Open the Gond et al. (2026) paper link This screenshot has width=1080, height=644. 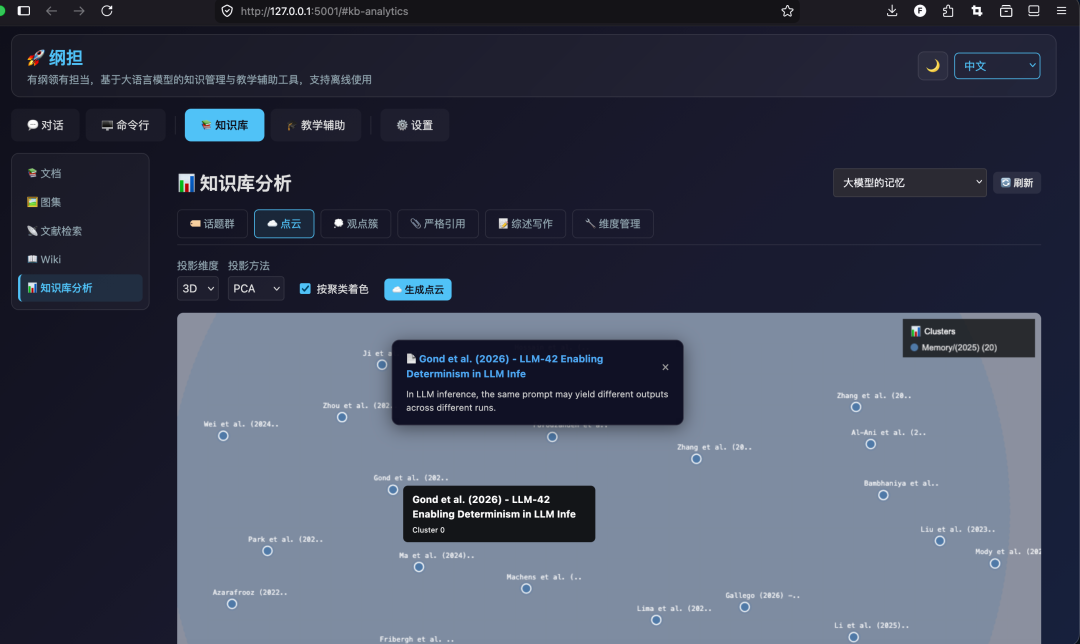point(504,366)
